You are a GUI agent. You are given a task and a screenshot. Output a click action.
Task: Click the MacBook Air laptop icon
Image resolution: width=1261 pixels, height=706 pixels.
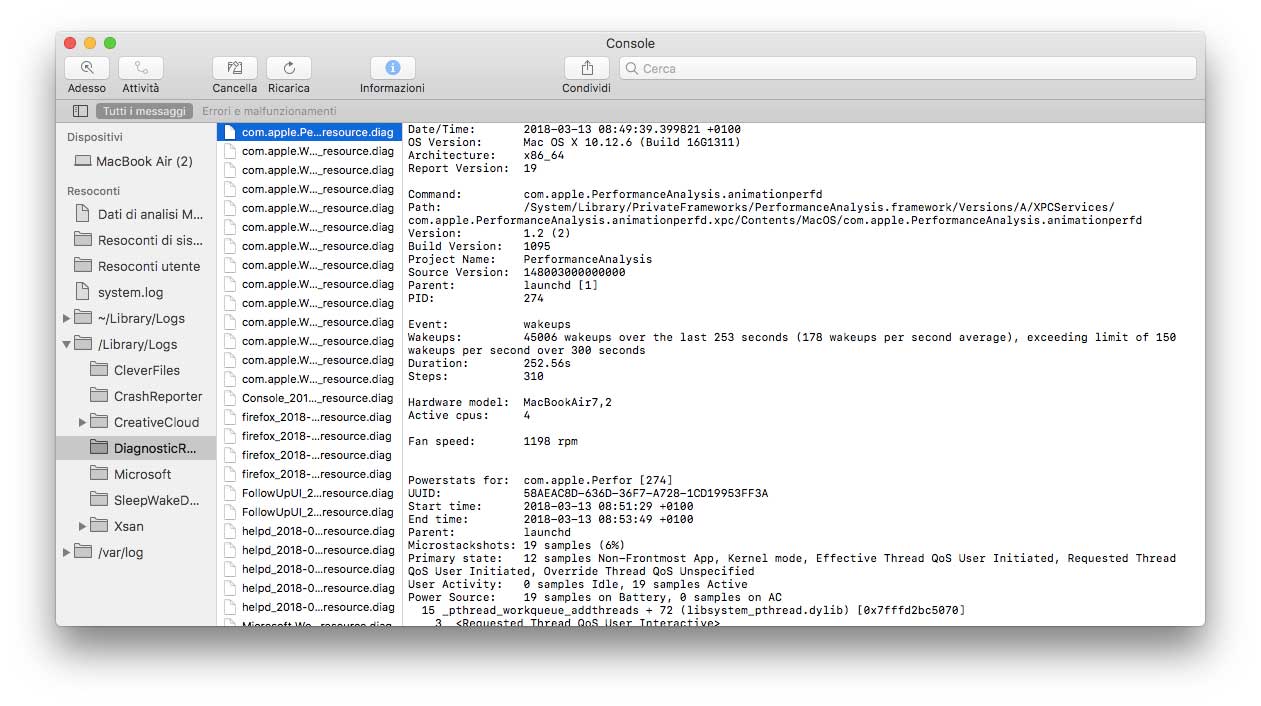[83, 161]
